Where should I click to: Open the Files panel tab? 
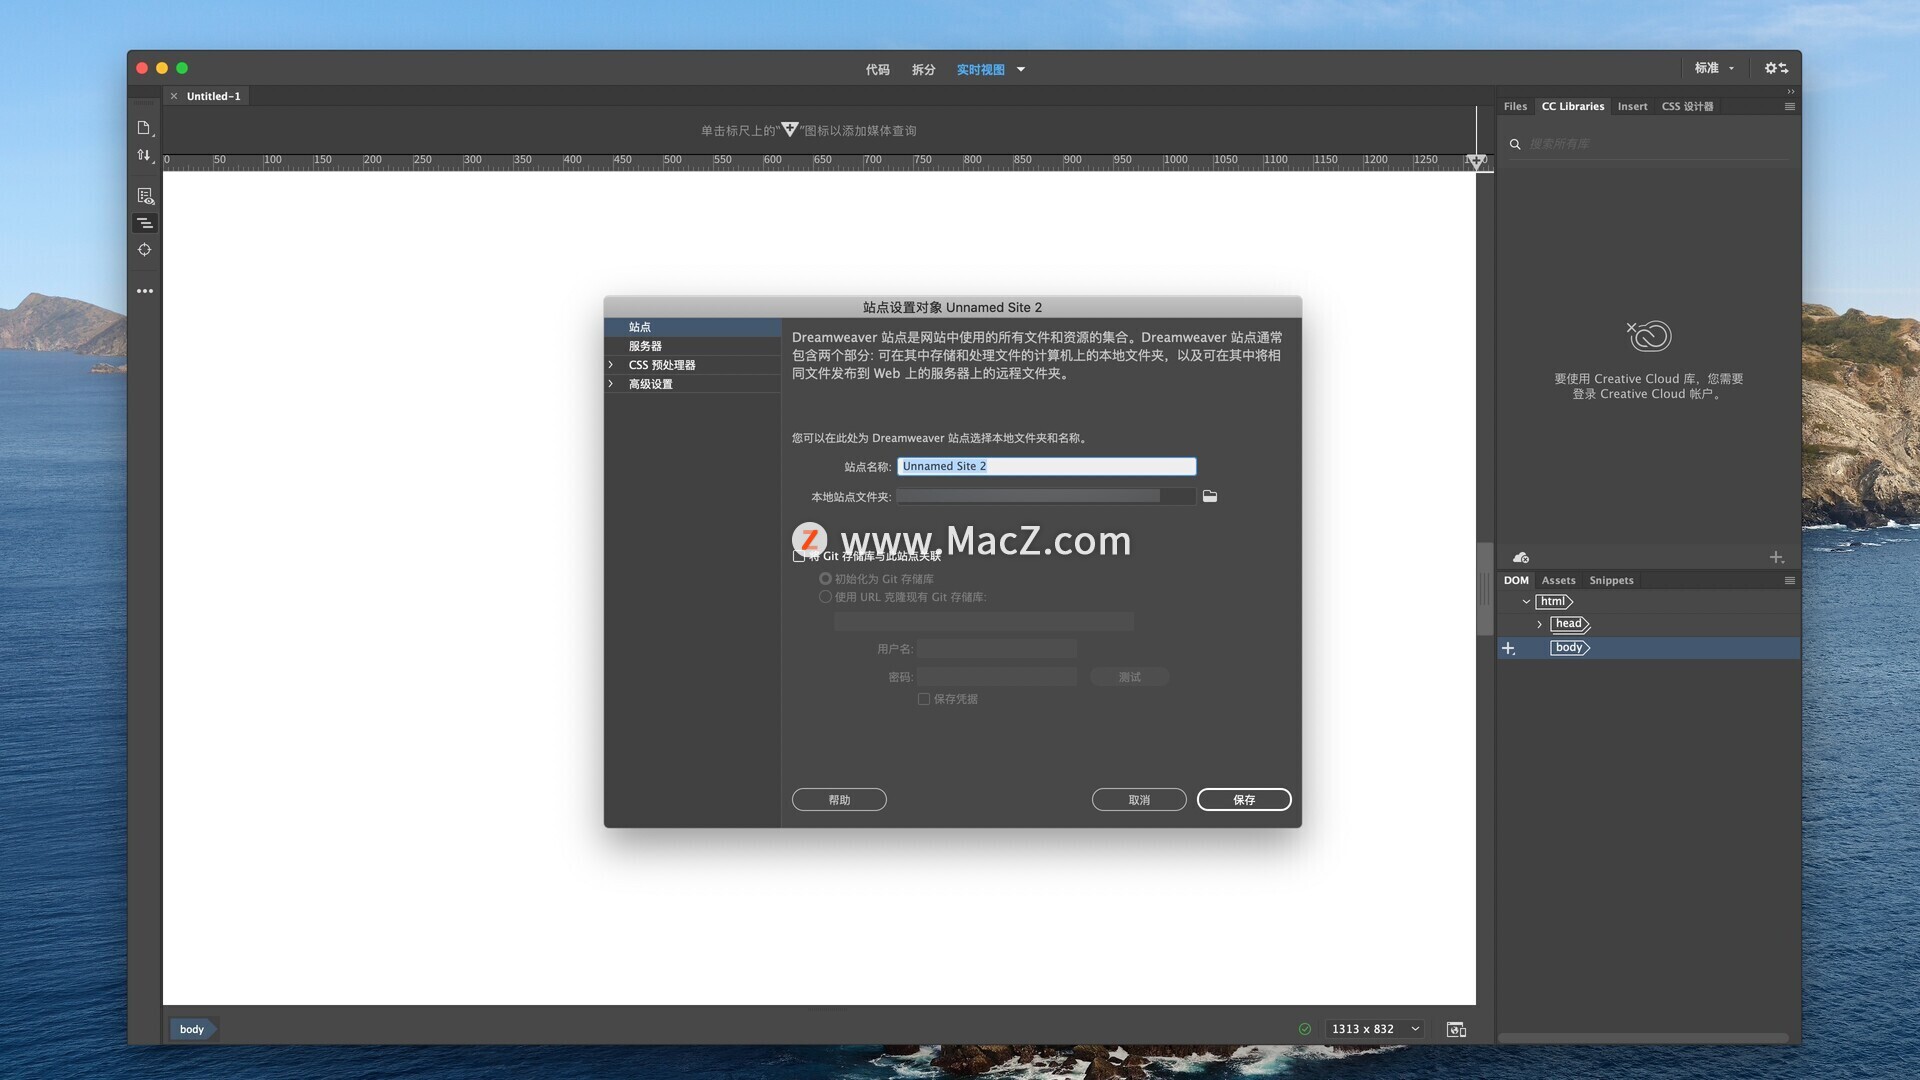[1515, 106]
